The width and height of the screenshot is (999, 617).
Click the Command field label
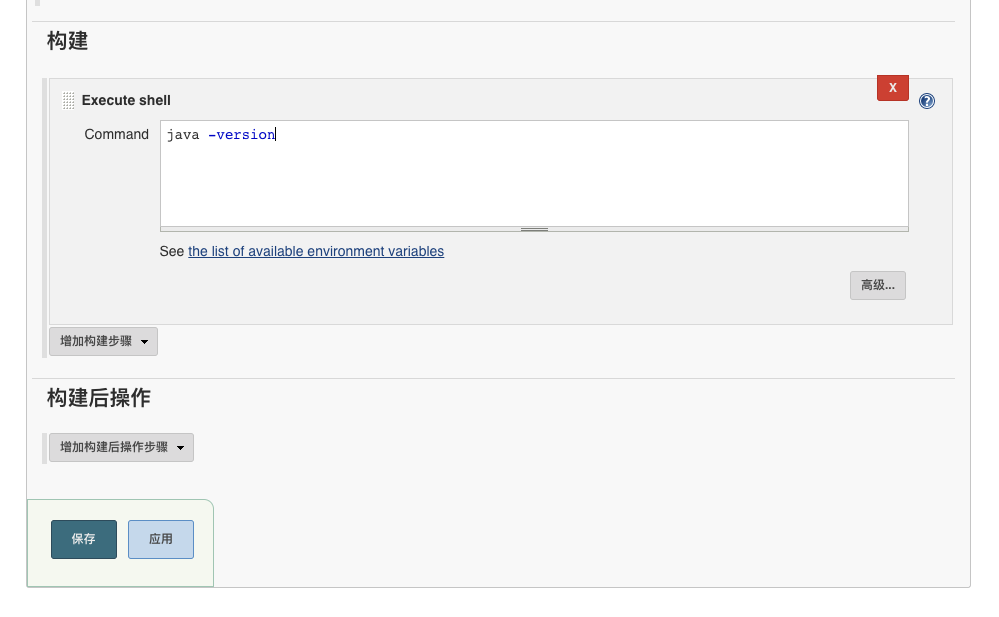coord(116,134)
